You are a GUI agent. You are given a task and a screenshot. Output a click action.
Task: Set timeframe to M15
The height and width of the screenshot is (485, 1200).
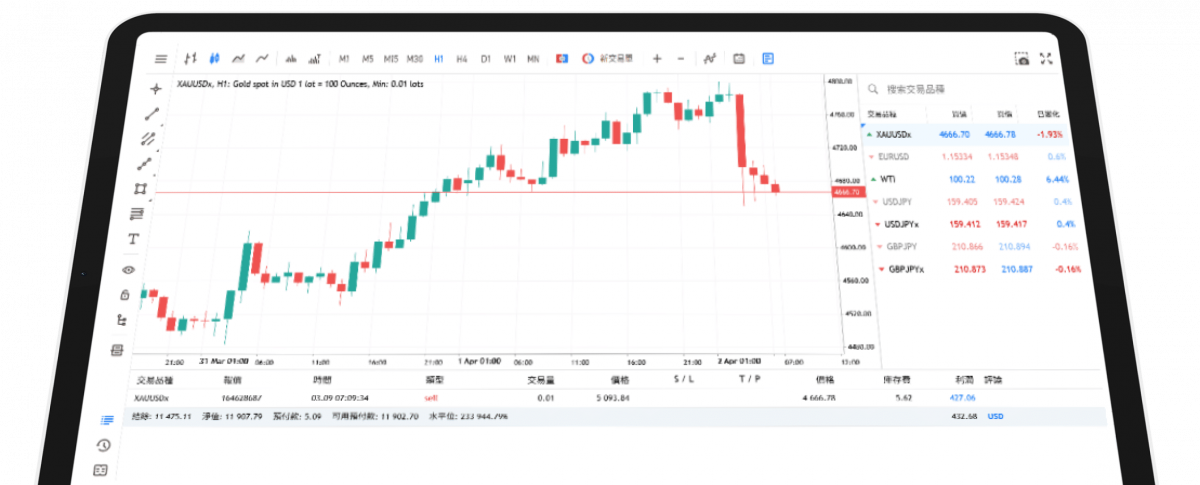coord(391,59)
